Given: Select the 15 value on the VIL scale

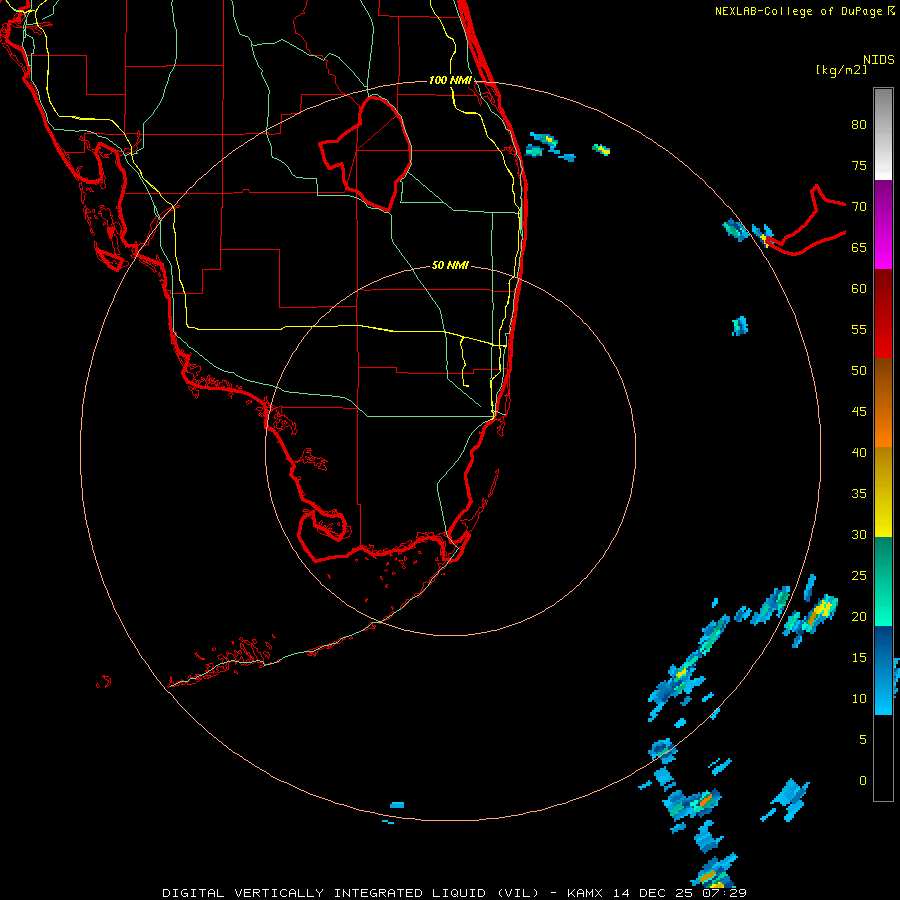Looking at the screenshot, I should [x=859, y=658].
